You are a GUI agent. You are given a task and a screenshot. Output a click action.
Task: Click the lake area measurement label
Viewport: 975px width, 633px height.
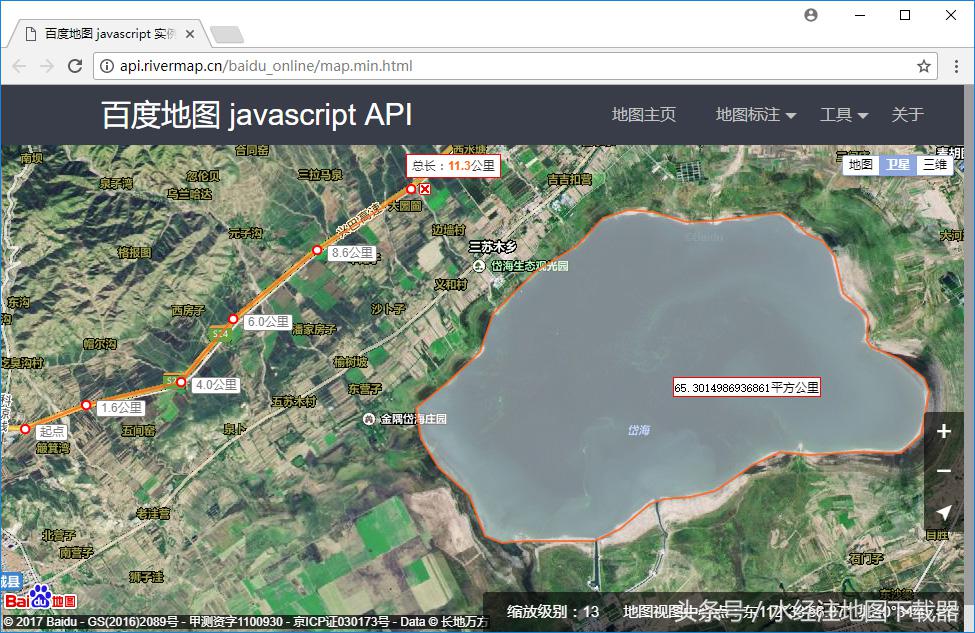click(747, 387)
